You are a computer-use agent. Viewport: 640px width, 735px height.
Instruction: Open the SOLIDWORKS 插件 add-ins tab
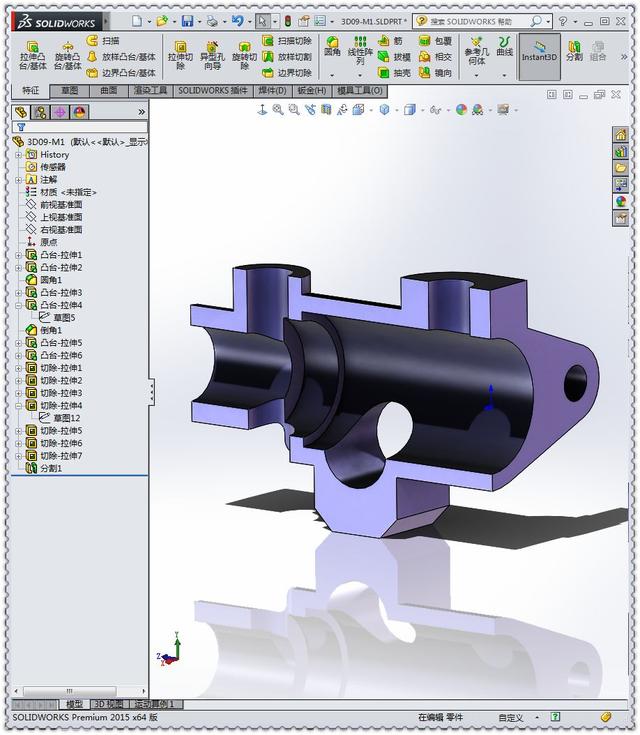(x=213, y=90)
